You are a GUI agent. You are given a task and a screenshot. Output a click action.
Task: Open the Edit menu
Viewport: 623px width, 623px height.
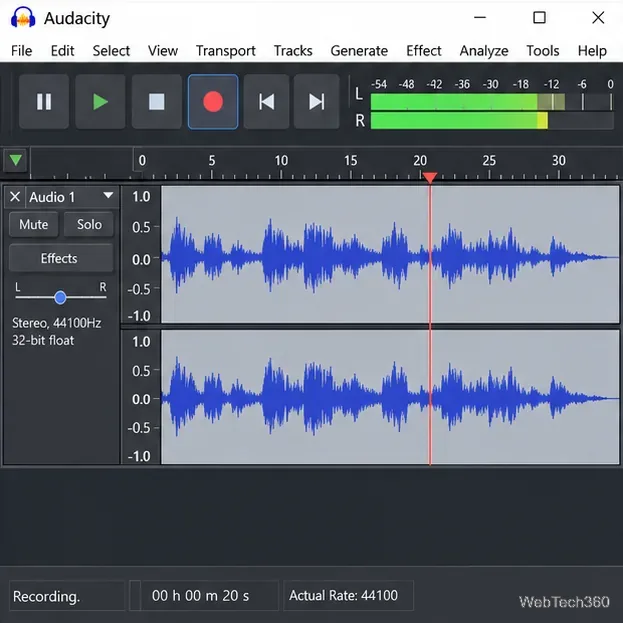click(x=62, y=51)
